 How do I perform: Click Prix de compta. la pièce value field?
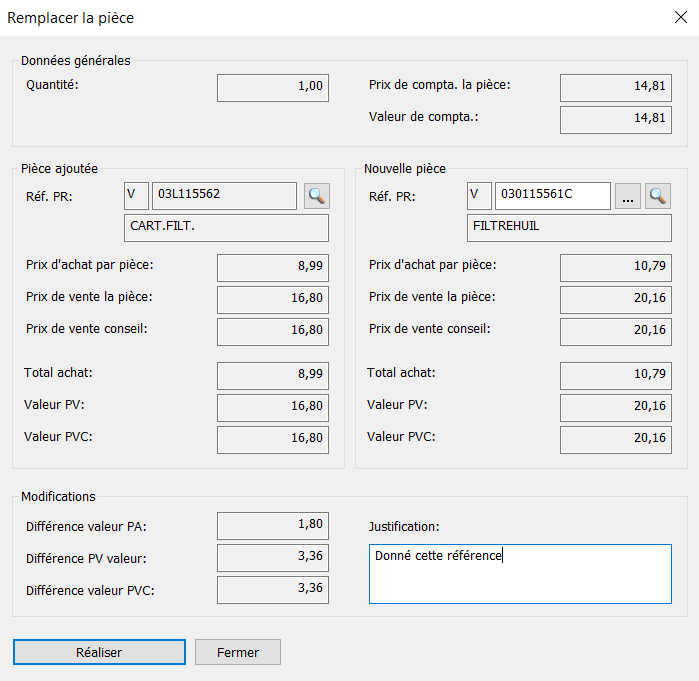(x=616, y=88)
